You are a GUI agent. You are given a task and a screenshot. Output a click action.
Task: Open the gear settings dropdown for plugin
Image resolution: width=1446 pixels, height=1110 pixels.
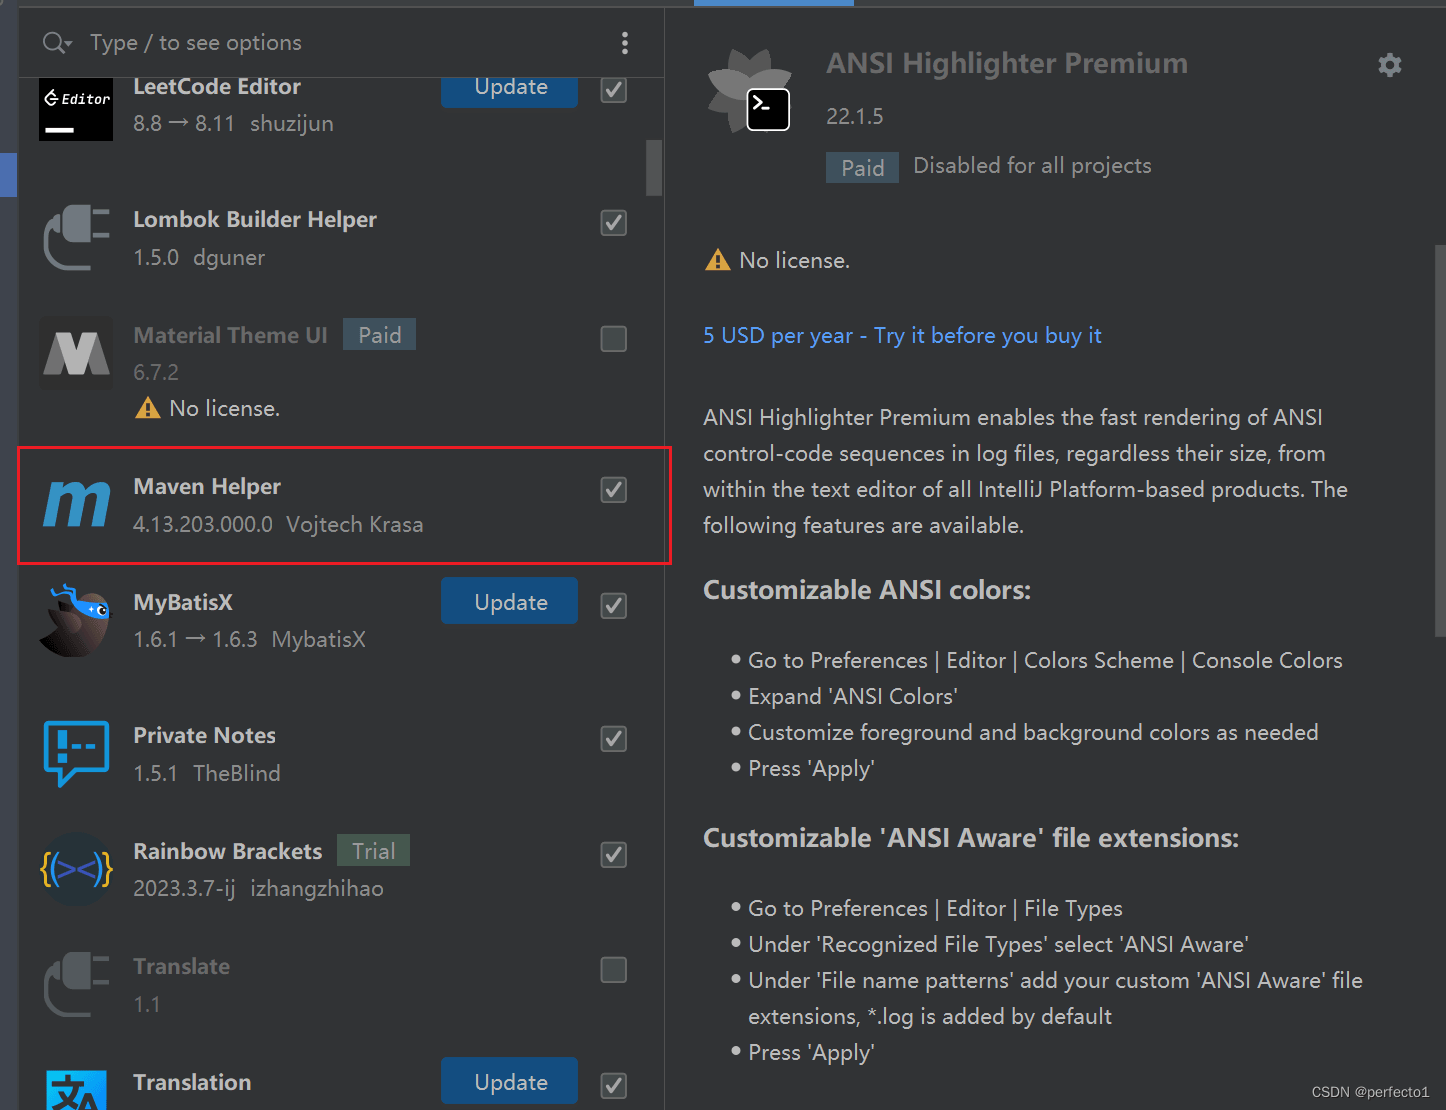(1389, 66)
